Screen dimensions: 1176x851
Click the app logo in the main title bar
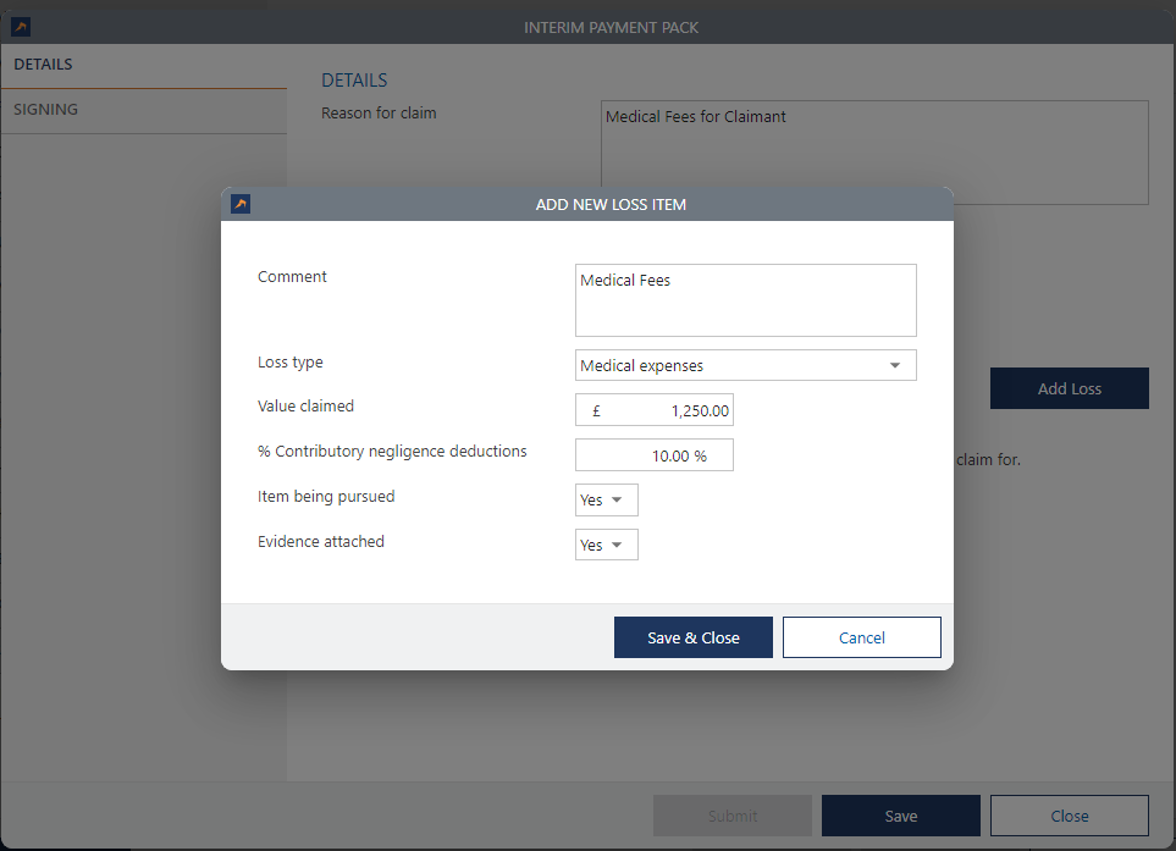click(20, 27)
